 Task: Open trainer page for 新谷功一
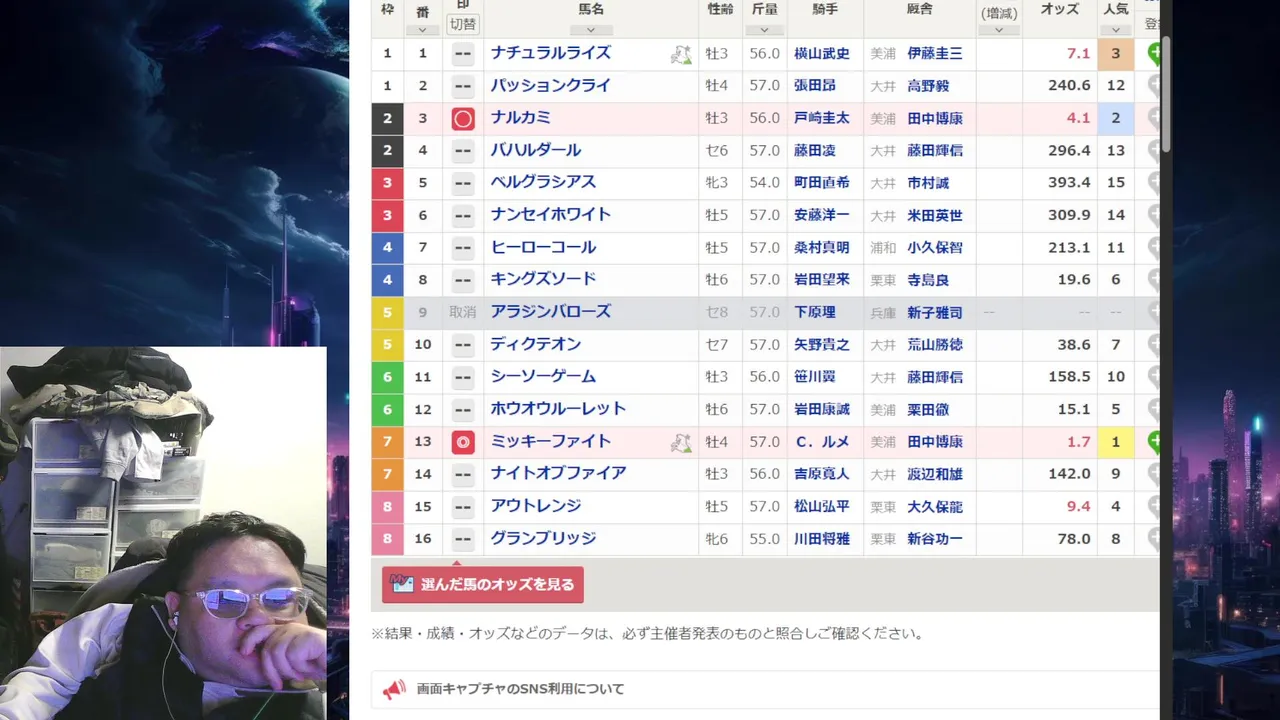(935, 539)
